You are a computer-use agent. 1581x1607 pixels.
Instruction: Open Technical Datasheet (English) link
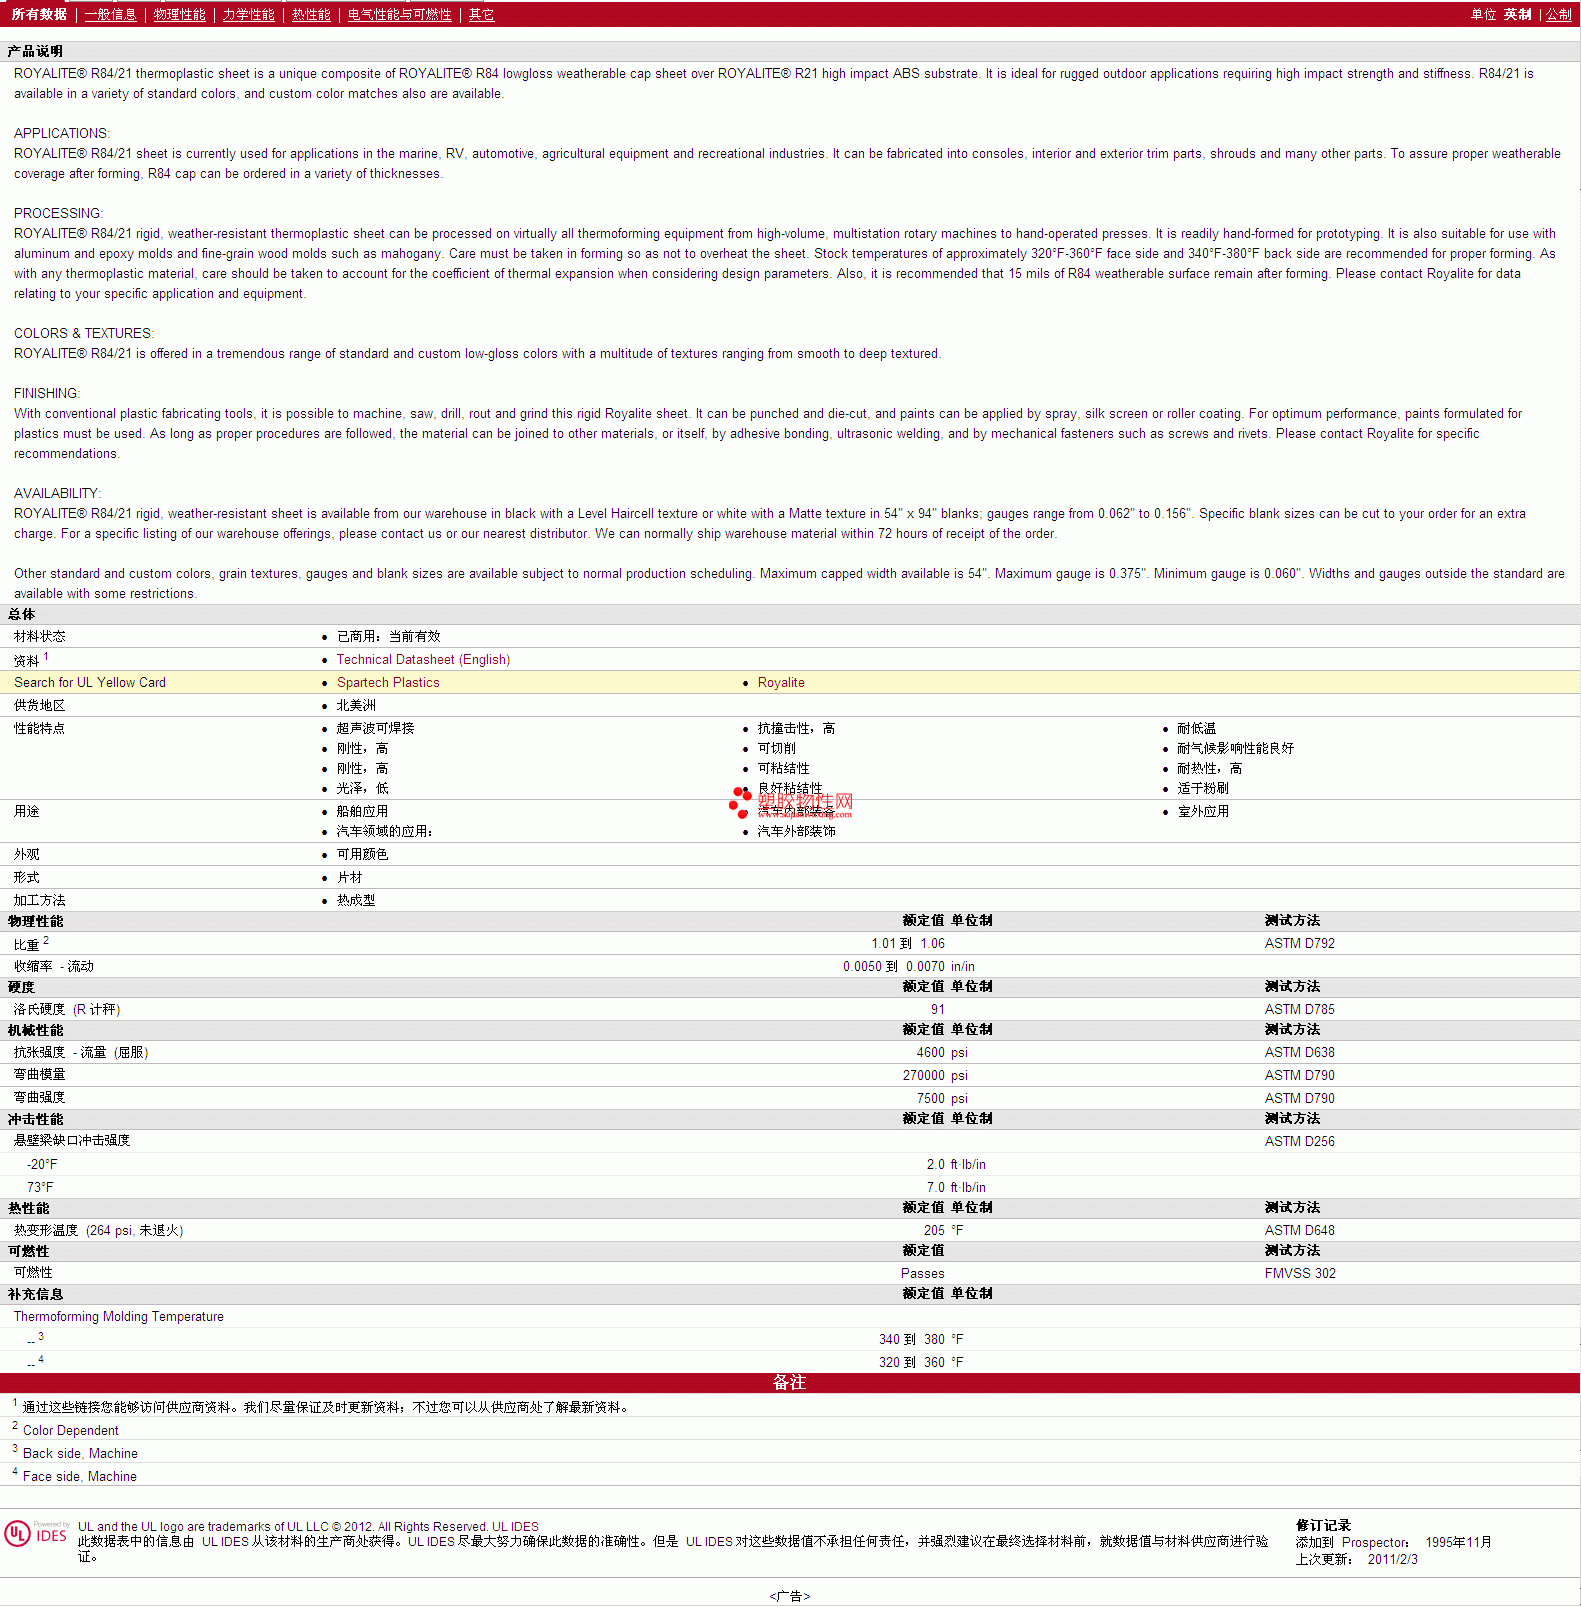tap(423, 659)
